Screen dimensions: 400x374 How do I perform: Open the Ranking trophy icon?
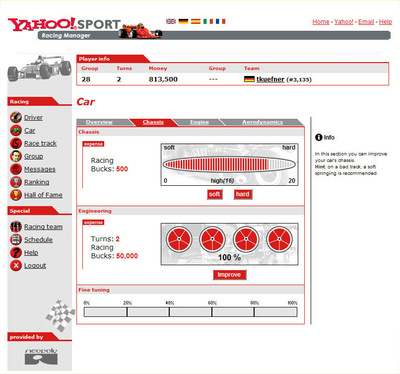click(16, 182)
